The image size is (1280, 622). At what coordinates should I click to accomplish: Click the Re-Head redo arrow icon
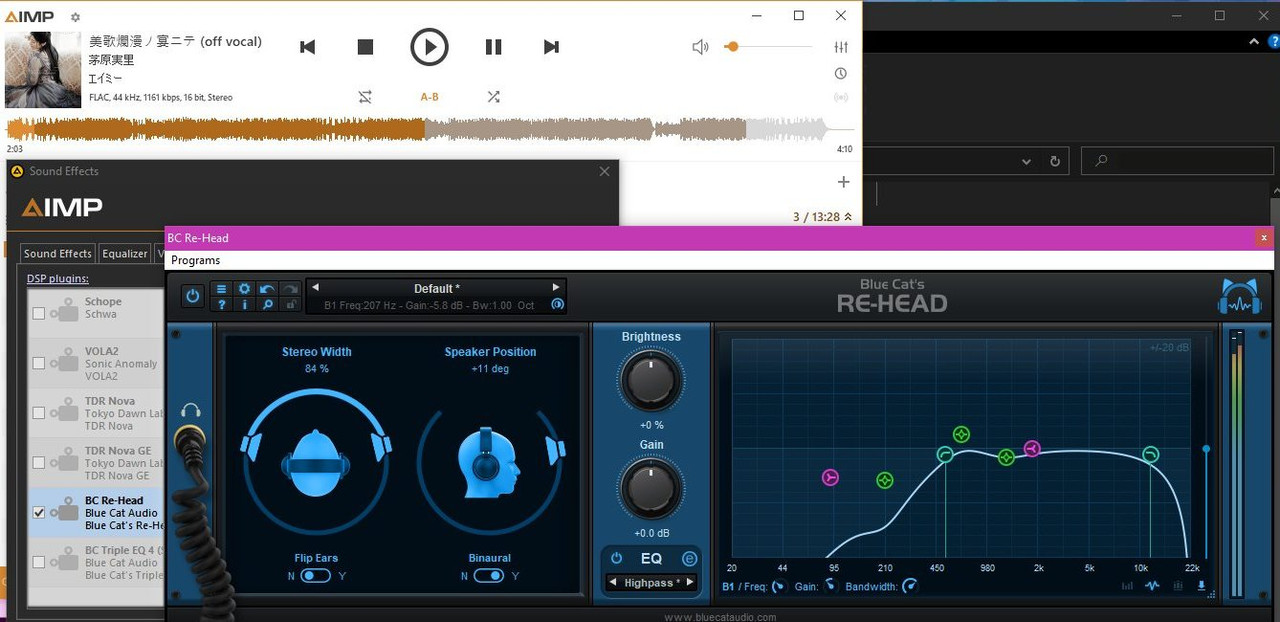pos(290,289)
